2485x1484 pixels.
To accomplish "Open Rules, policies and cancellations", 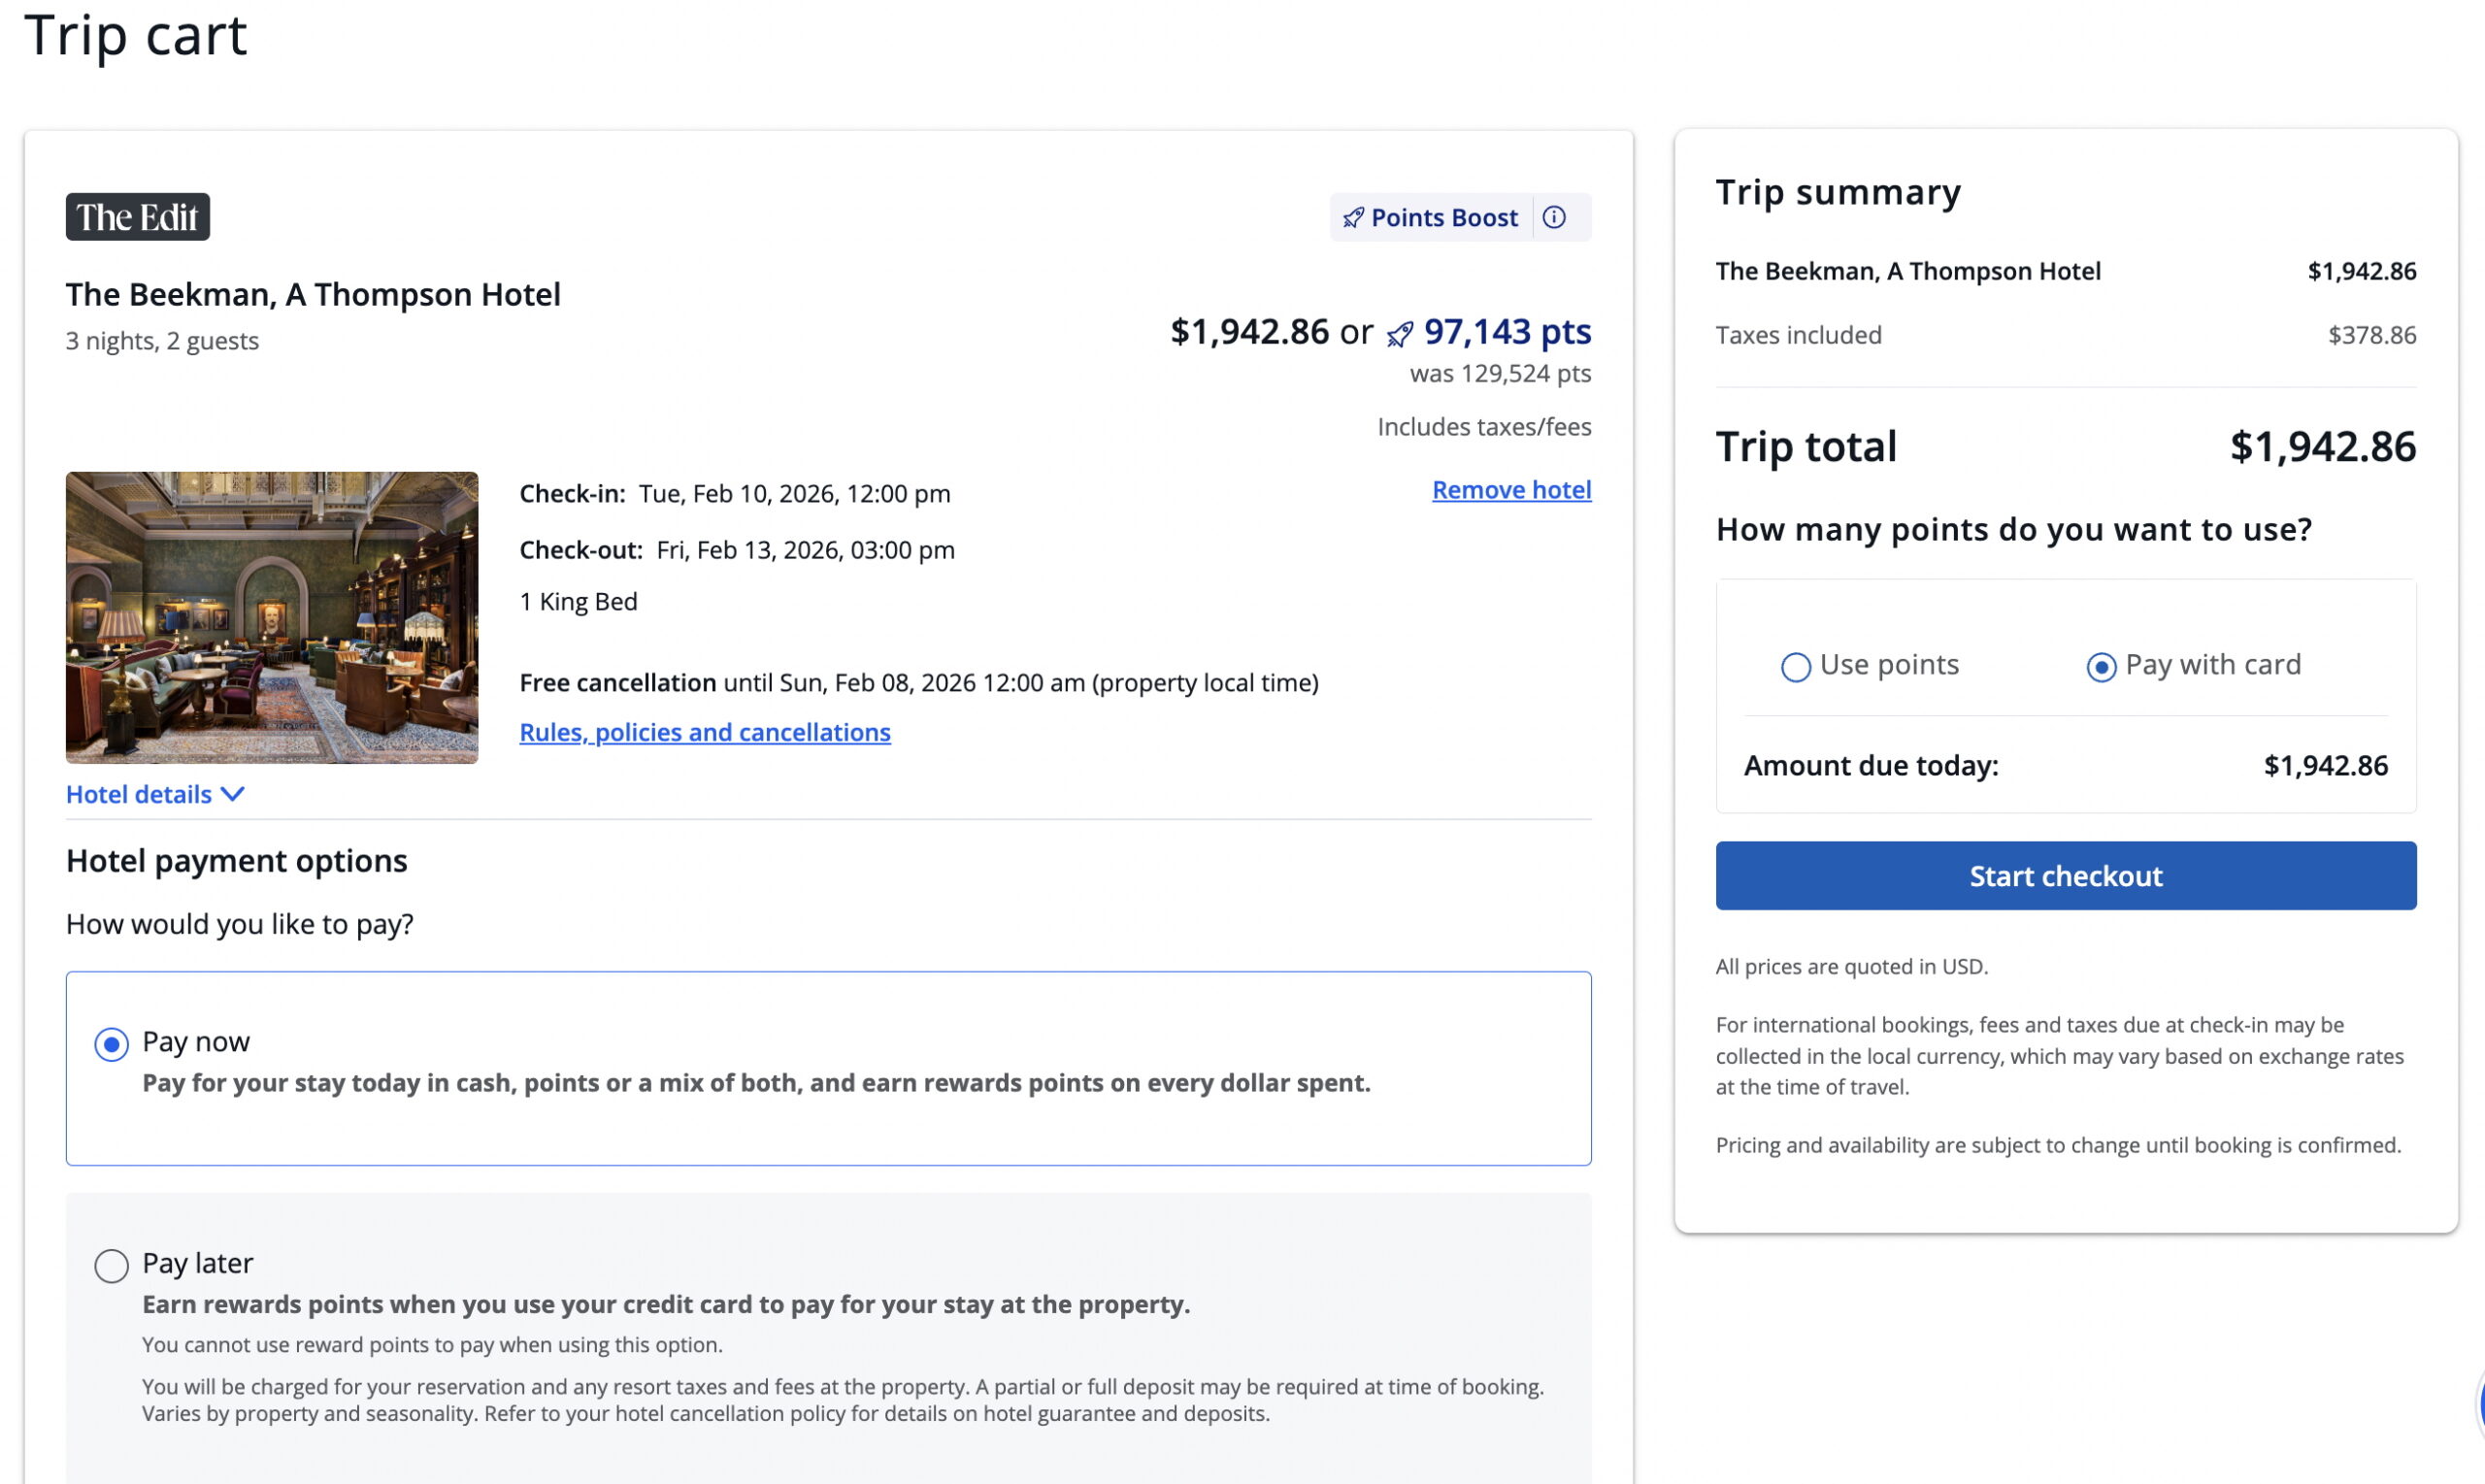I will (704, 732).
